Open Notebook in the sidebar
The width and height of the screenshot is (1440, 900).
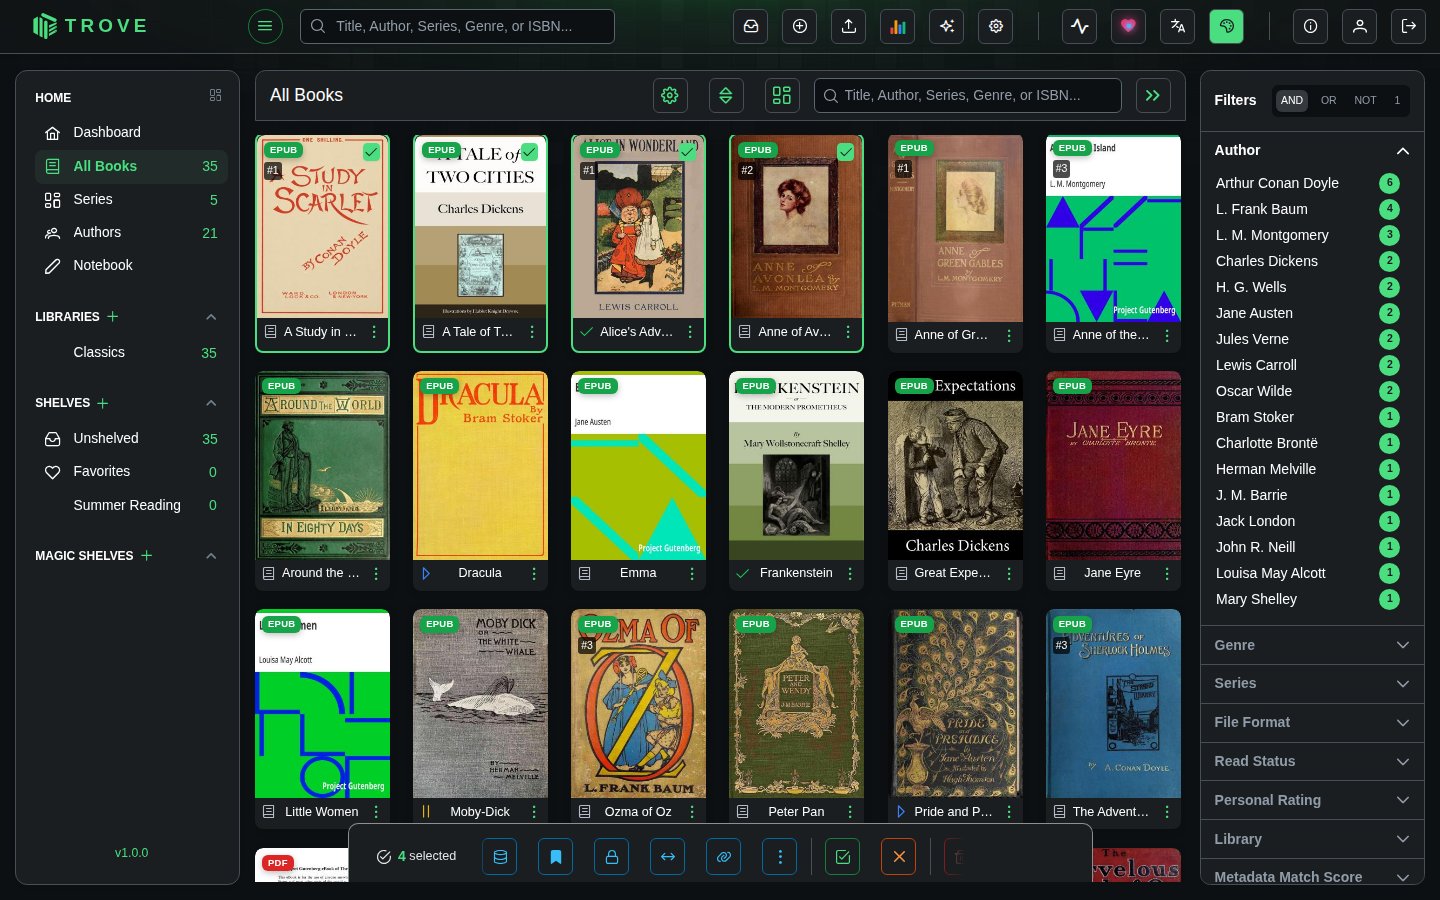pyautogui.click(x=131, y=265)
